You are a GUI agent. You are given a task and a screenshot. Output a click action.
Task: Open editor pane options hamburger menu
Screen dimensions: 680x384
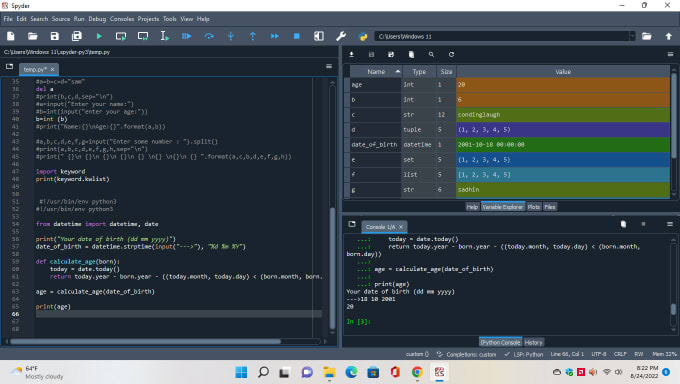[x=329, y=66]
